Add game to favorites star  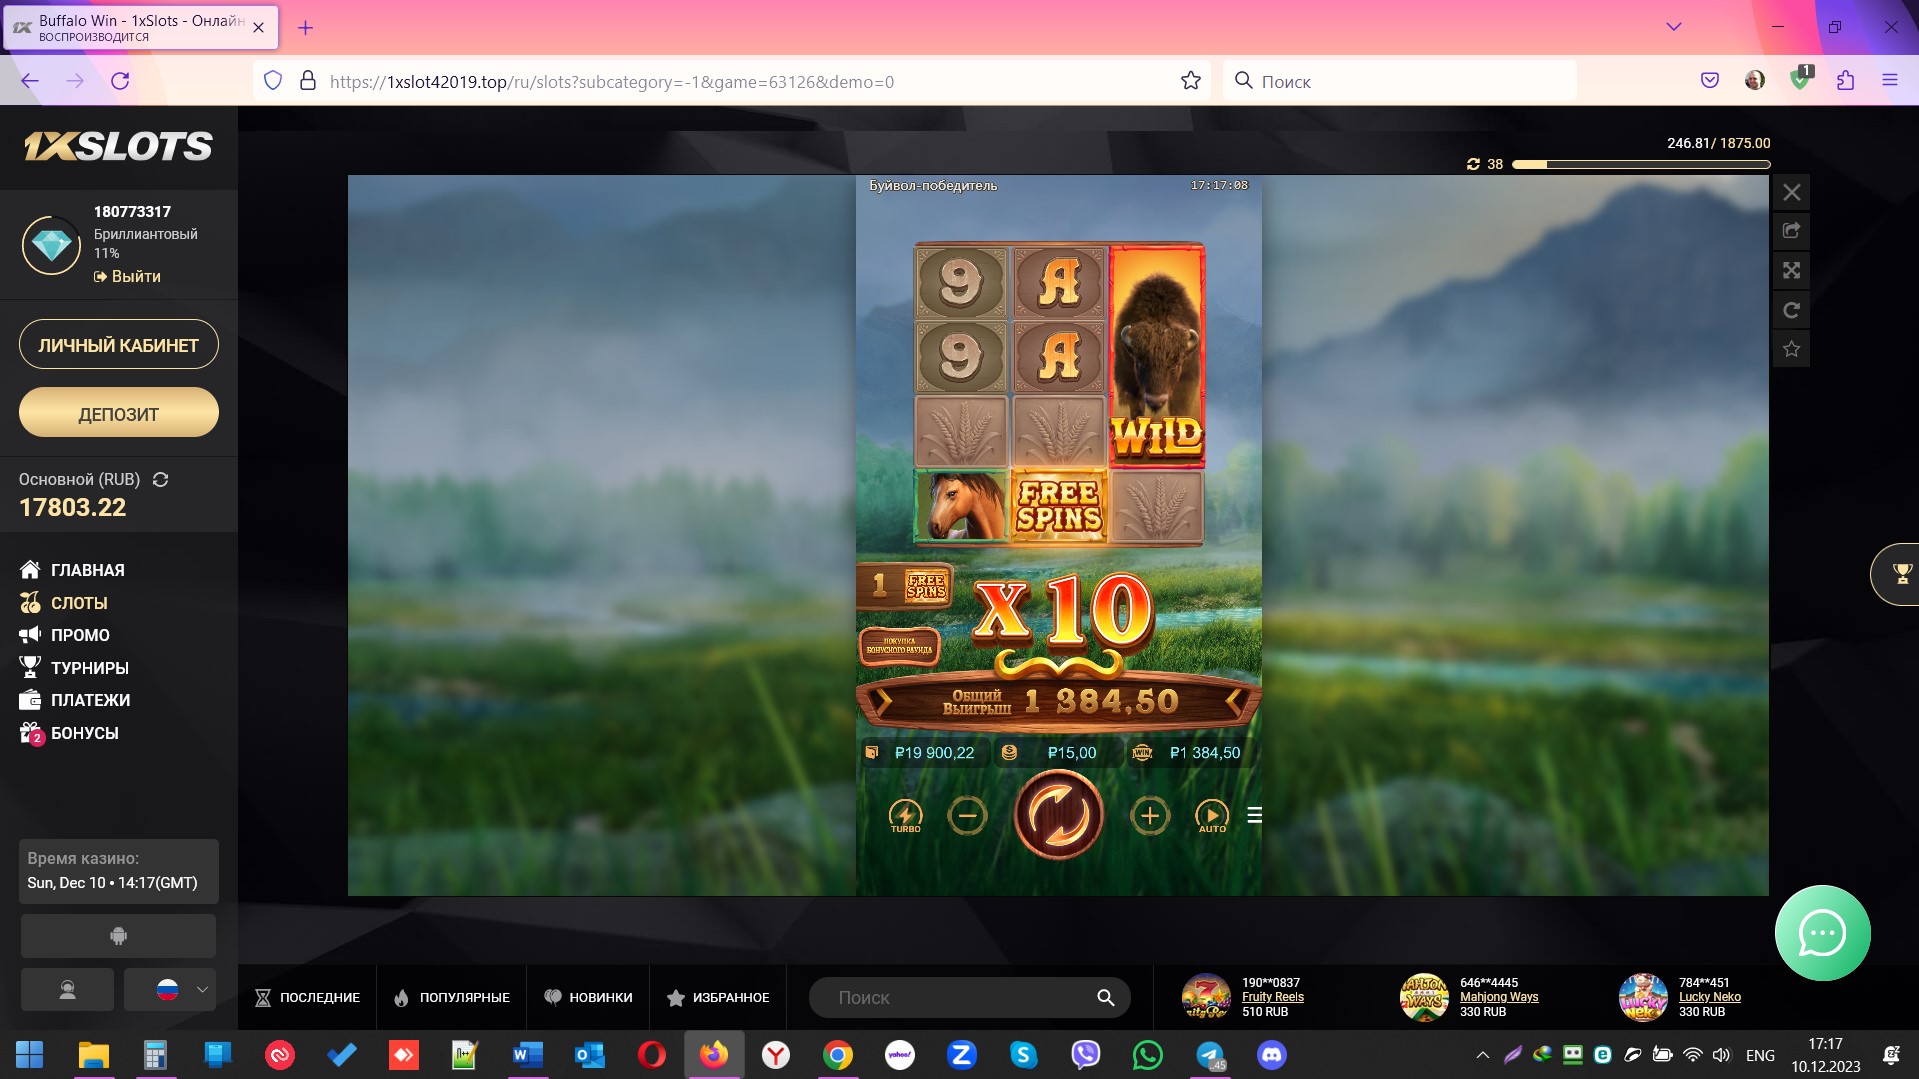(x=1791, y=349)
